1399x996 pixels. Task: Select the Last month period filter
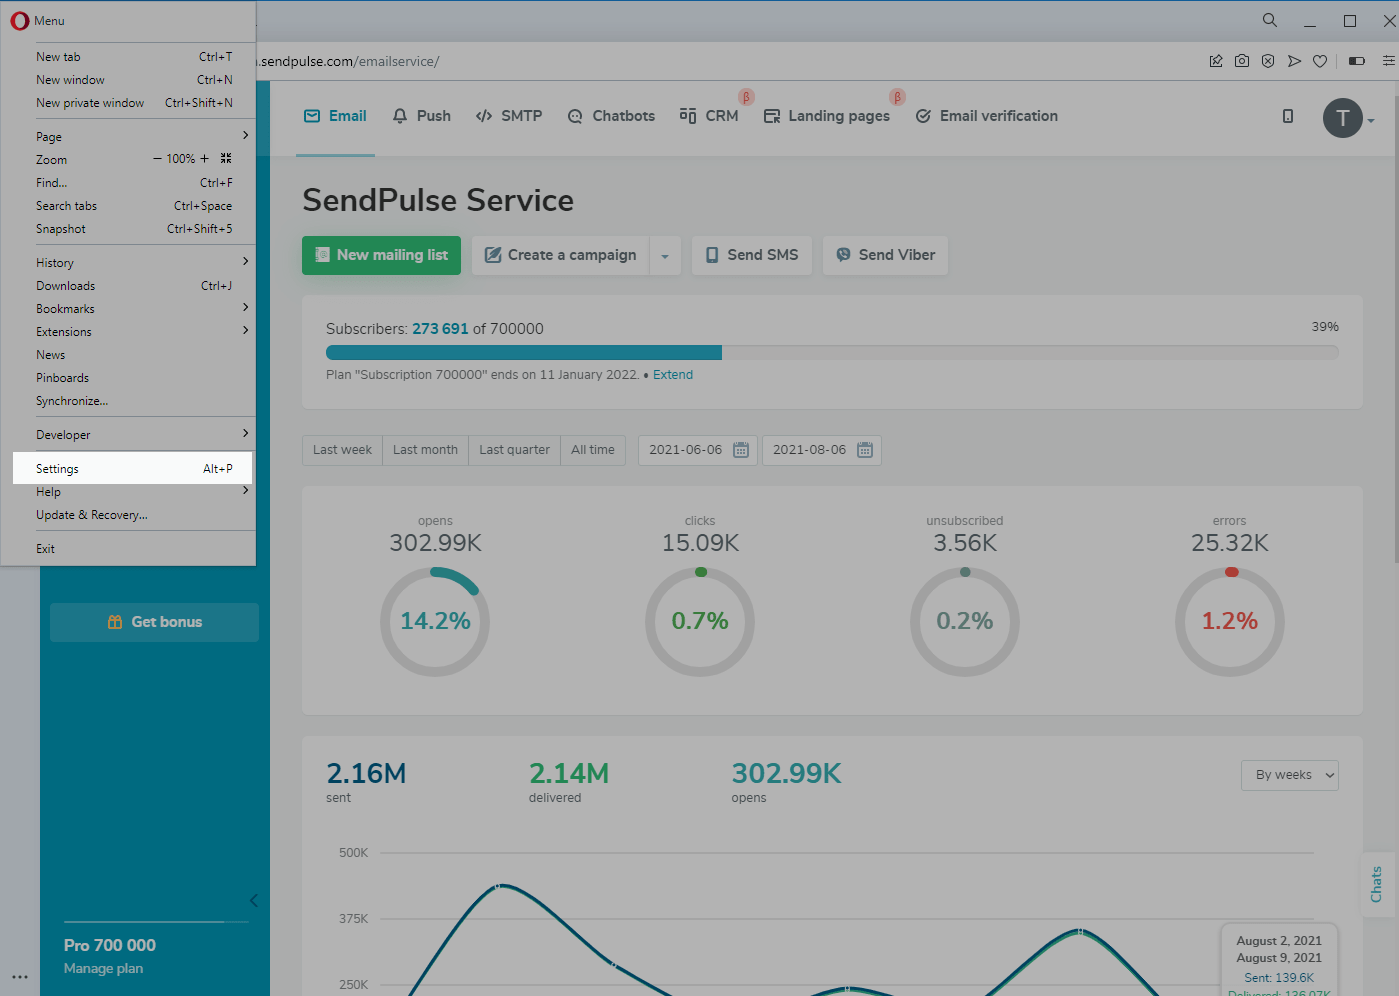click(x=425, y=450)
